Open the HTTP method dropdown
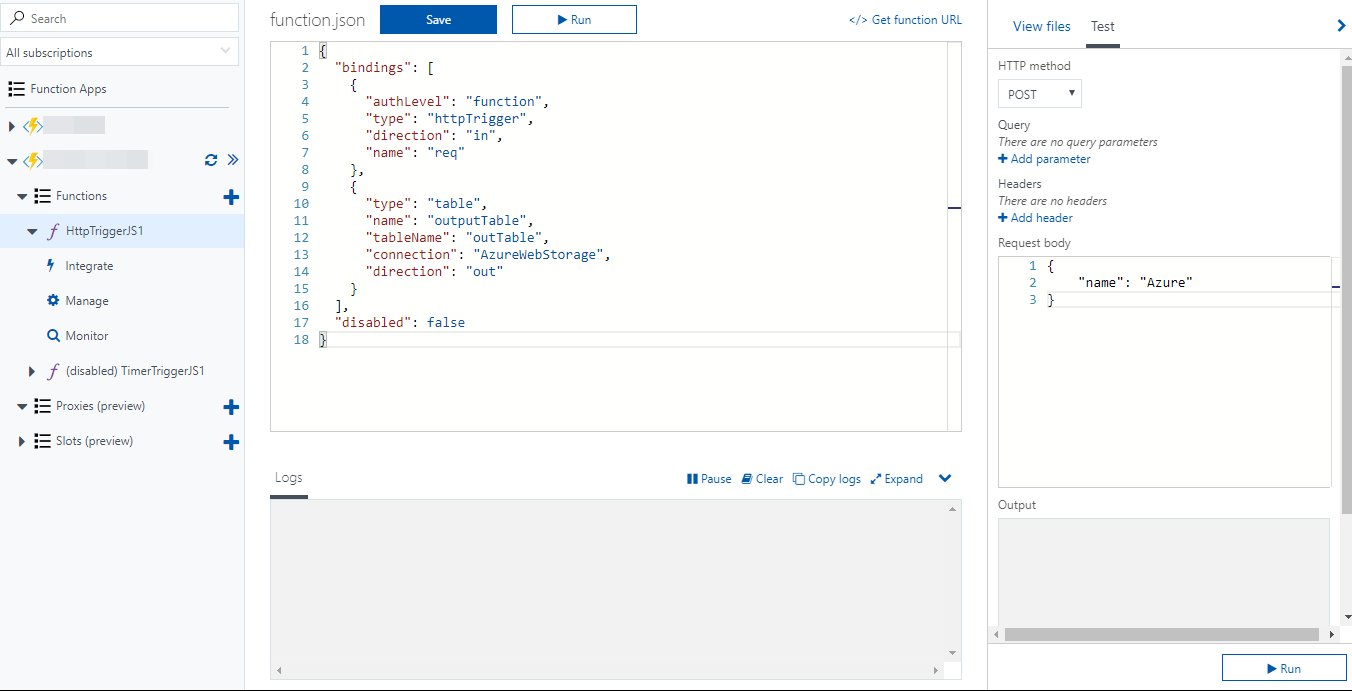 [1039, 93]
